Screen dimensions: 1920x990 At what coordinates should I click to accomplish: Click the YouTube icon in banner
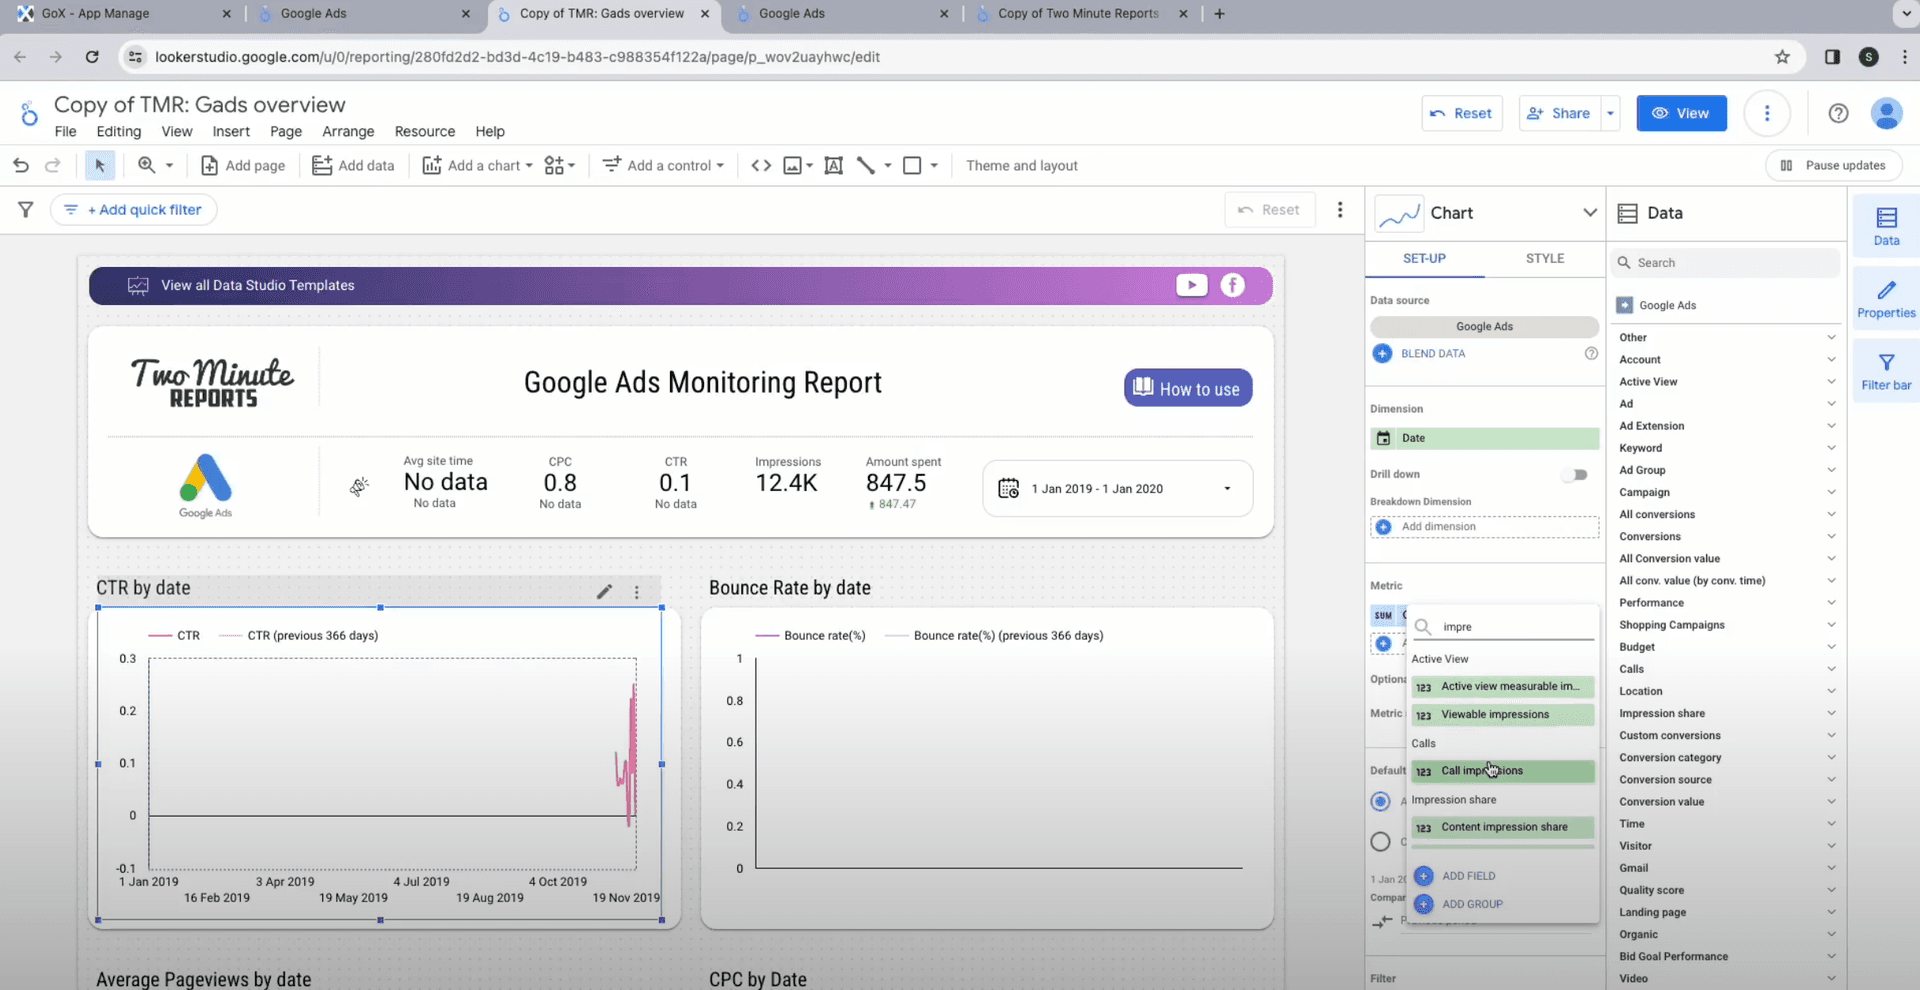pos(1191,285)
